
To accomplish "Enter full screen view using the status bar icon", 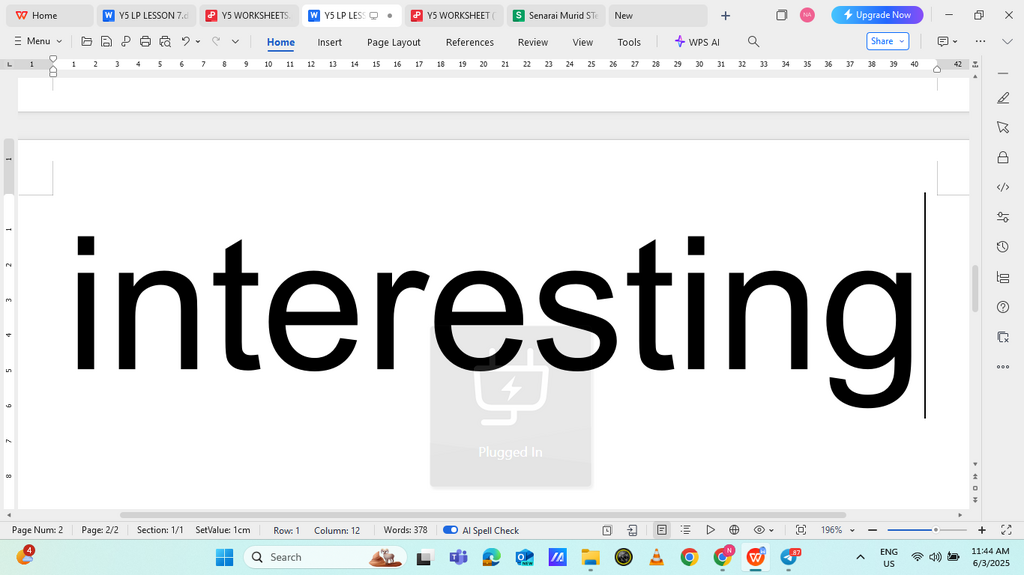I will tap(1006, 530).
